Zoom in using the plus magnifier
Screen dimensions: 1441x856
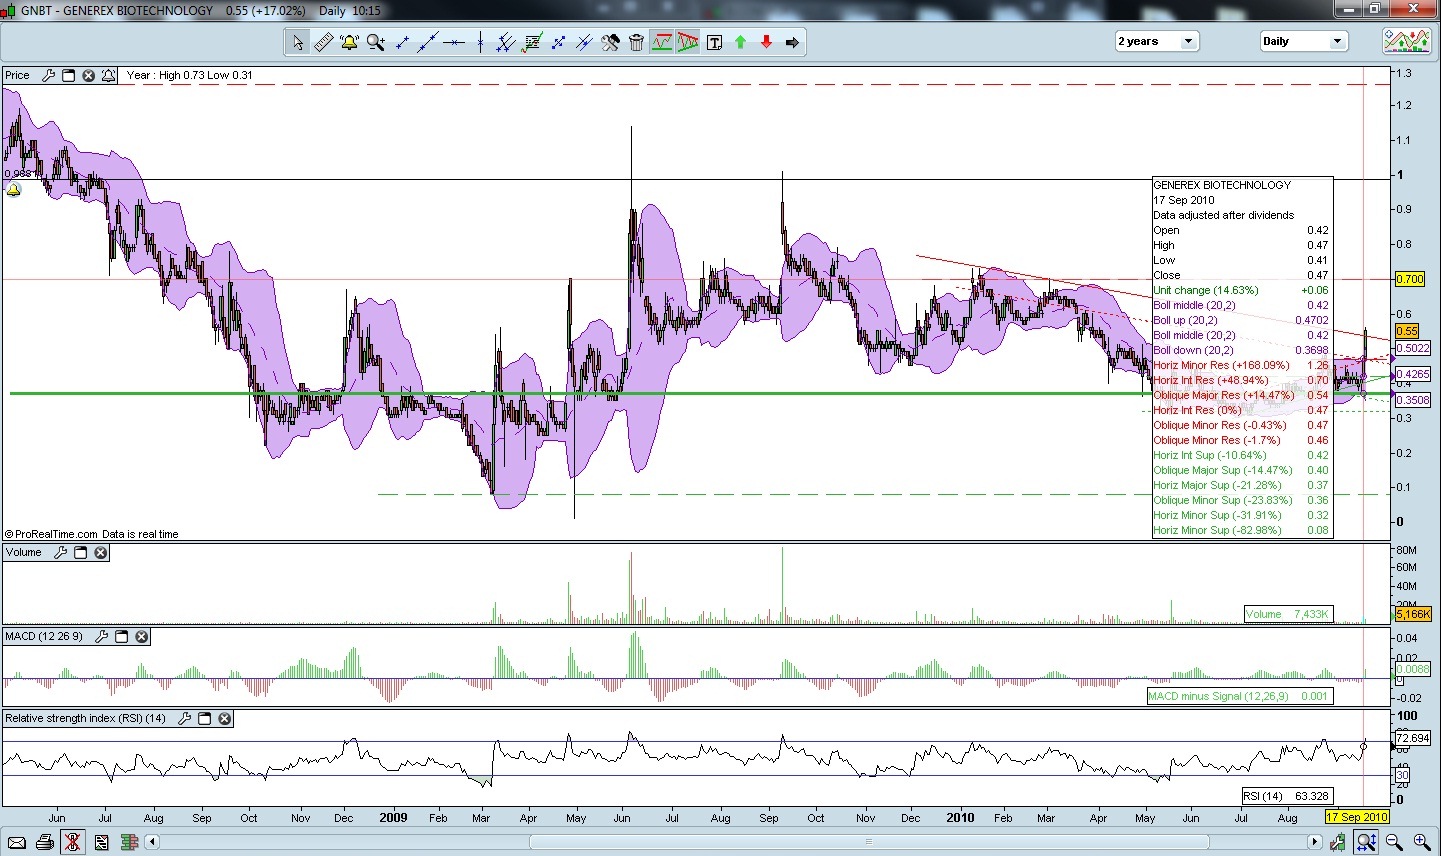pyautogui.click(x=1421, y=843)
